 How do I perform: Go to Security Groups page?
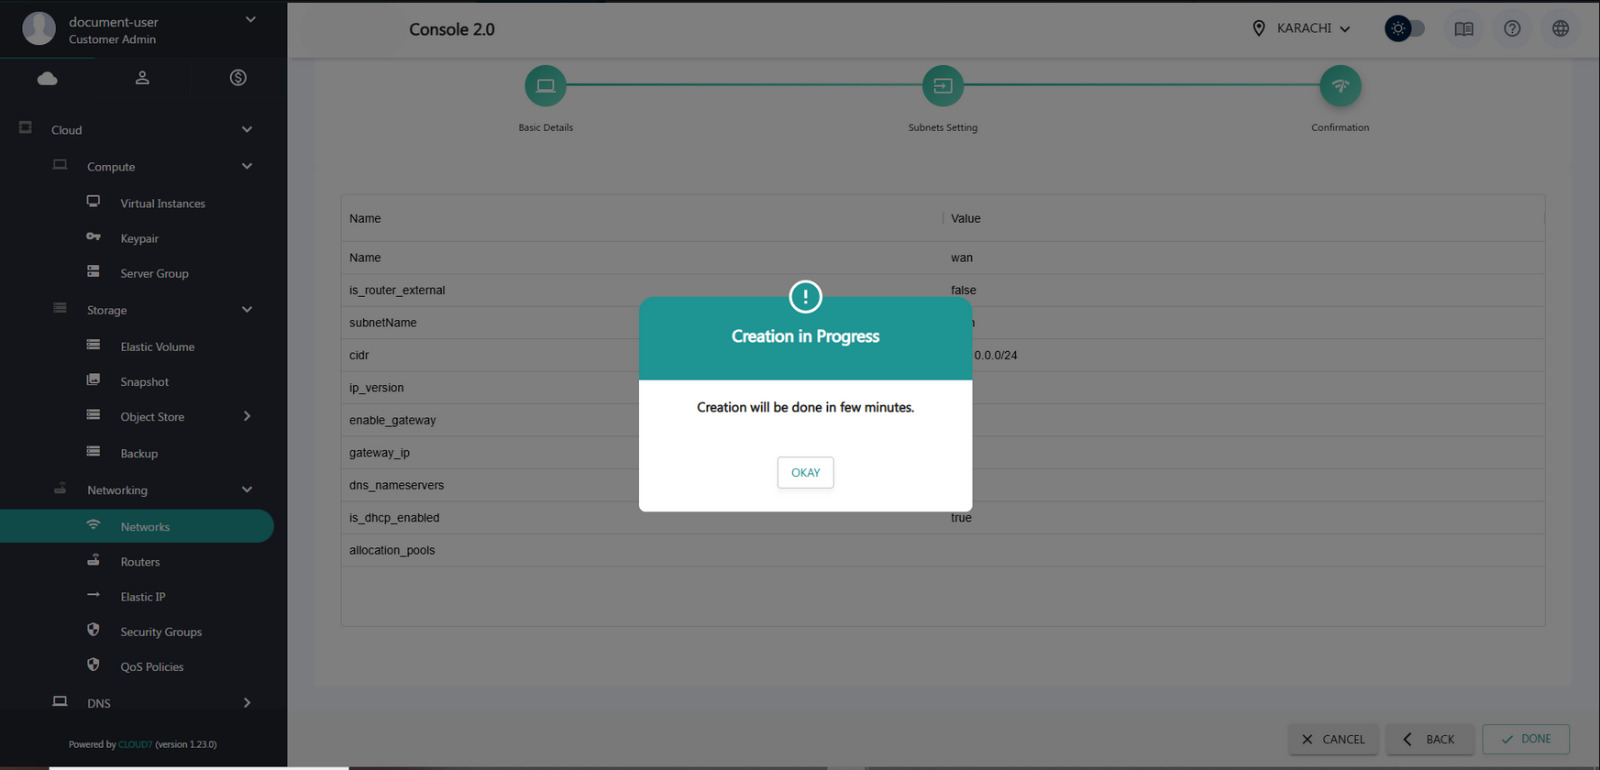click(161, 632)
